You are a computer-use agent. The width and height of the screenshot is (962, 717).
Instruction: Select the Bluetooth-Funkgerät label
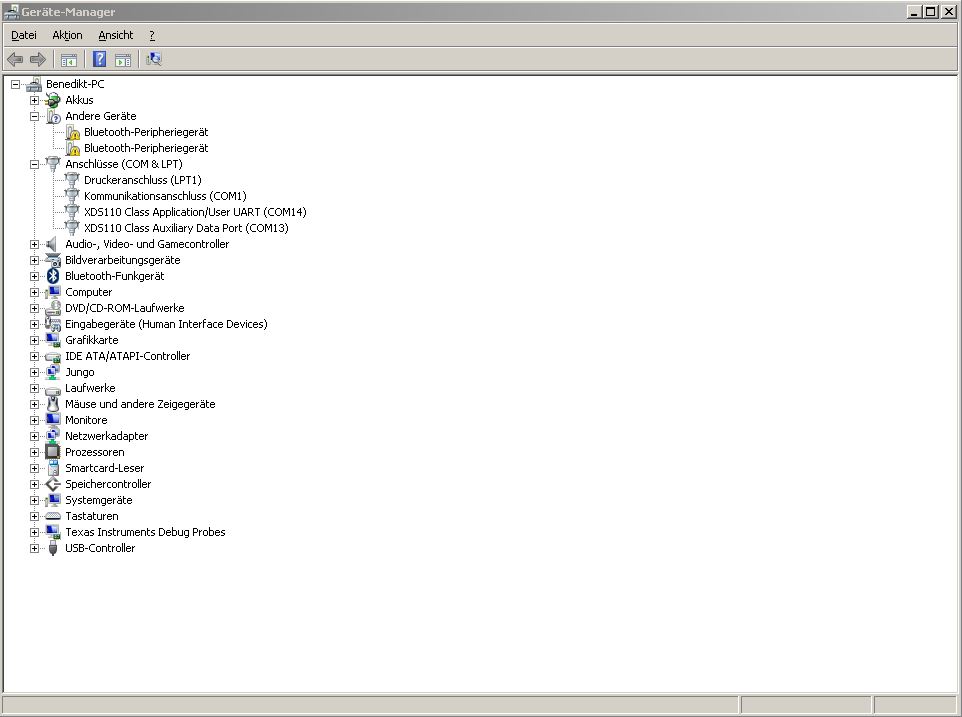(x=115, y=276)
